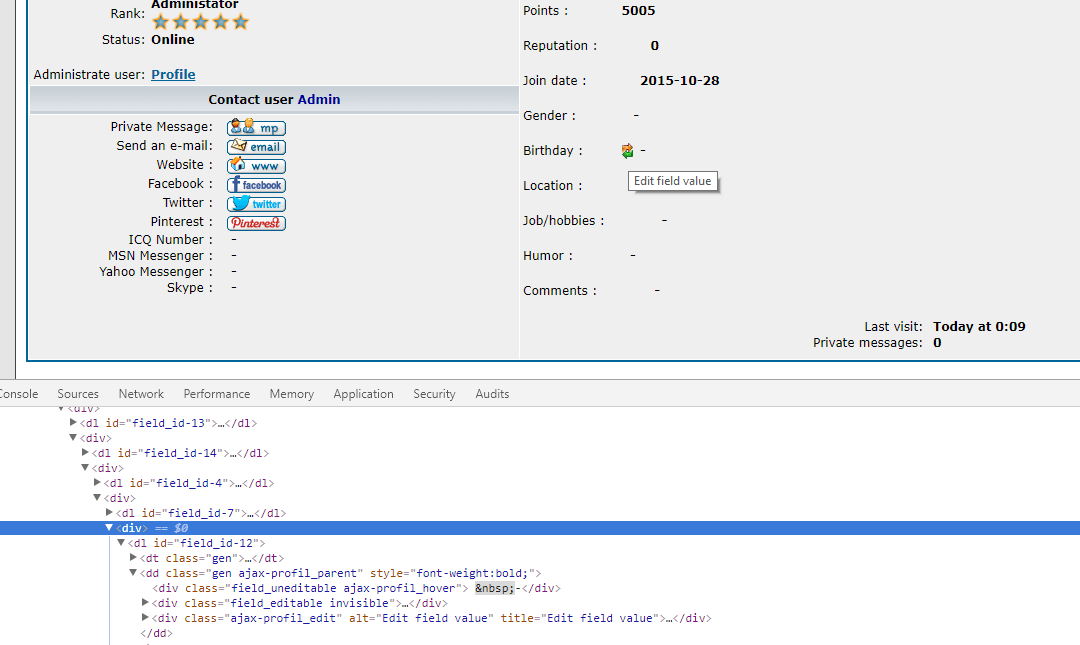
Task: Click the Private messages count 0
Action: (x=937, y=342)
